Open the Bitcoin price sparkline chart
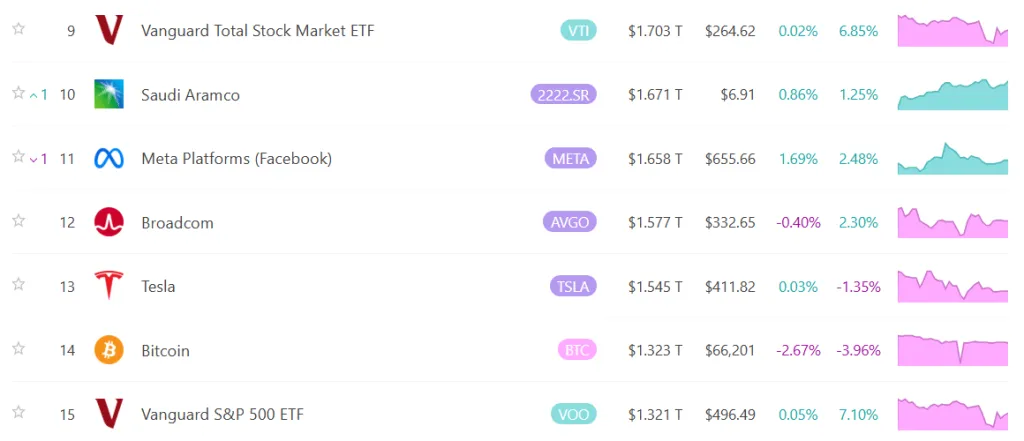Screen dimensions: 1024x441 click(953, 350)
